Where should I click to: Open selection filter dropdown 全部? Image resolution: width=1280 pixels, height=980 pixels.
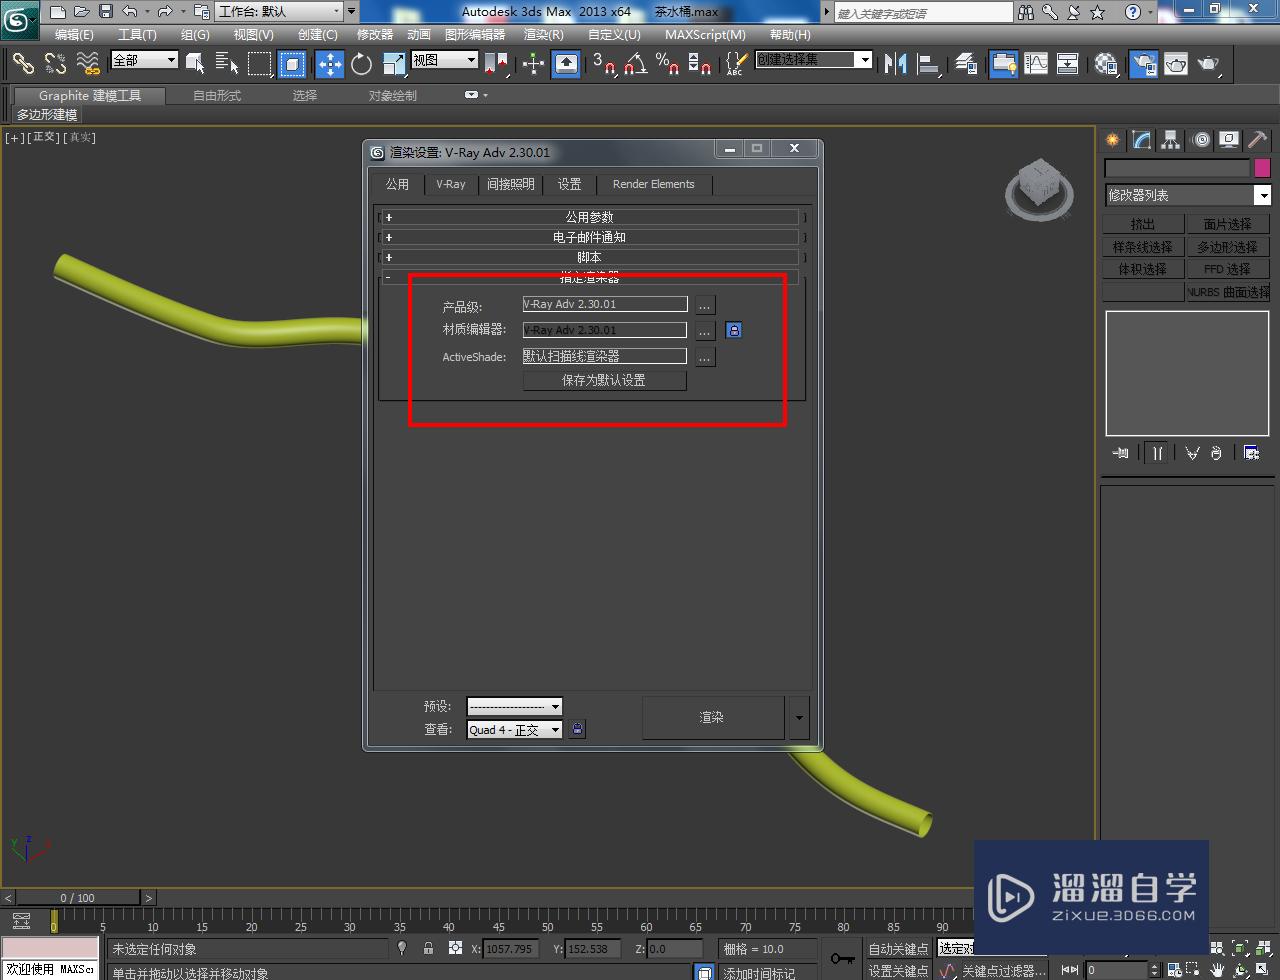point(144,60)
